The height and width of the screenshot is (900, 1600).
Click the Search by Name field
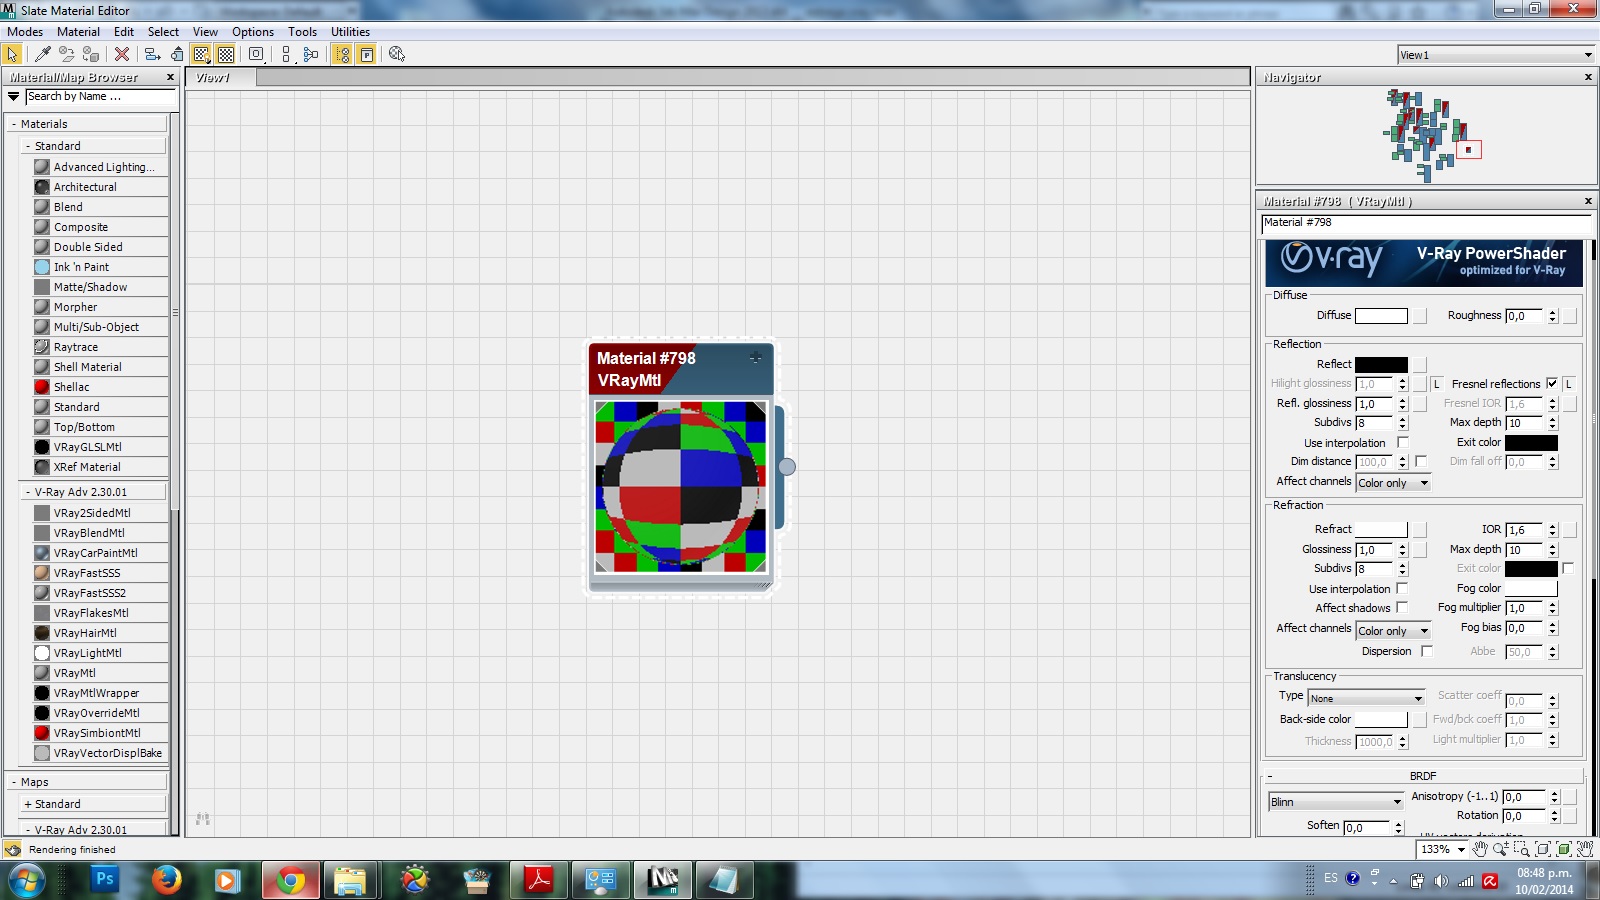[100, 97]
